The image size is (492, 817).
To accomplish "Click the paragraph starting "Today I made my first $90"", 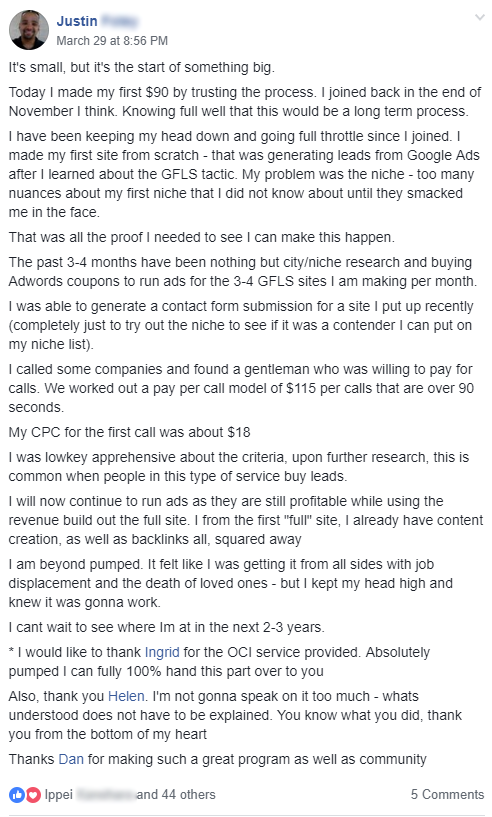I will (x=245, y=102).
